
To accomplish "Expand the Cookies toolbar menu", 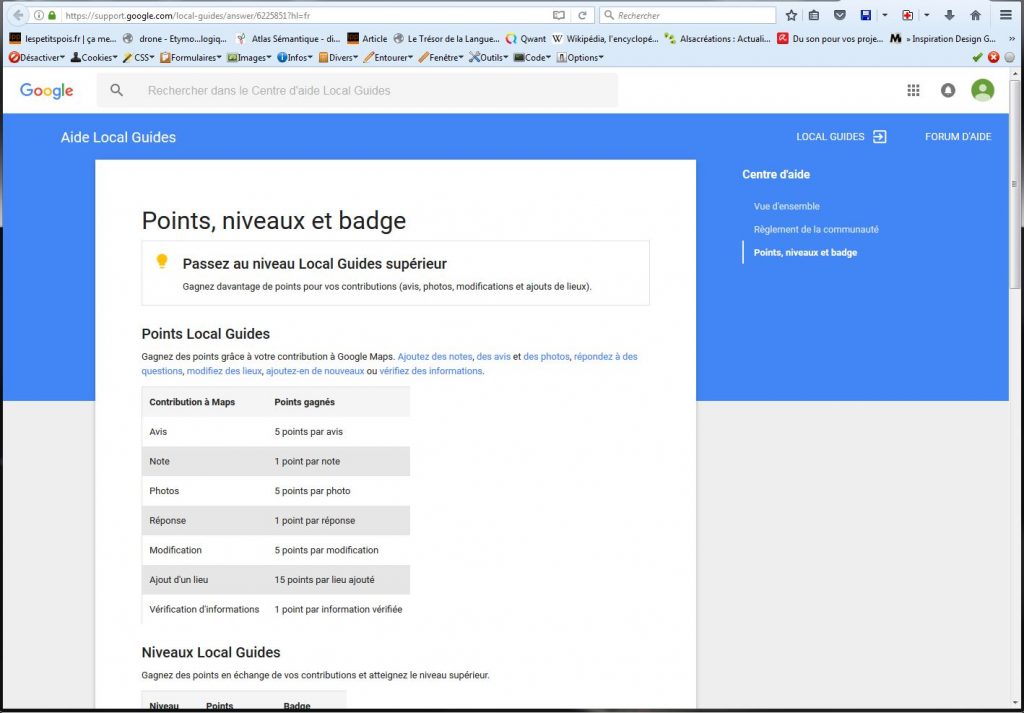I will tap(95, 58).
